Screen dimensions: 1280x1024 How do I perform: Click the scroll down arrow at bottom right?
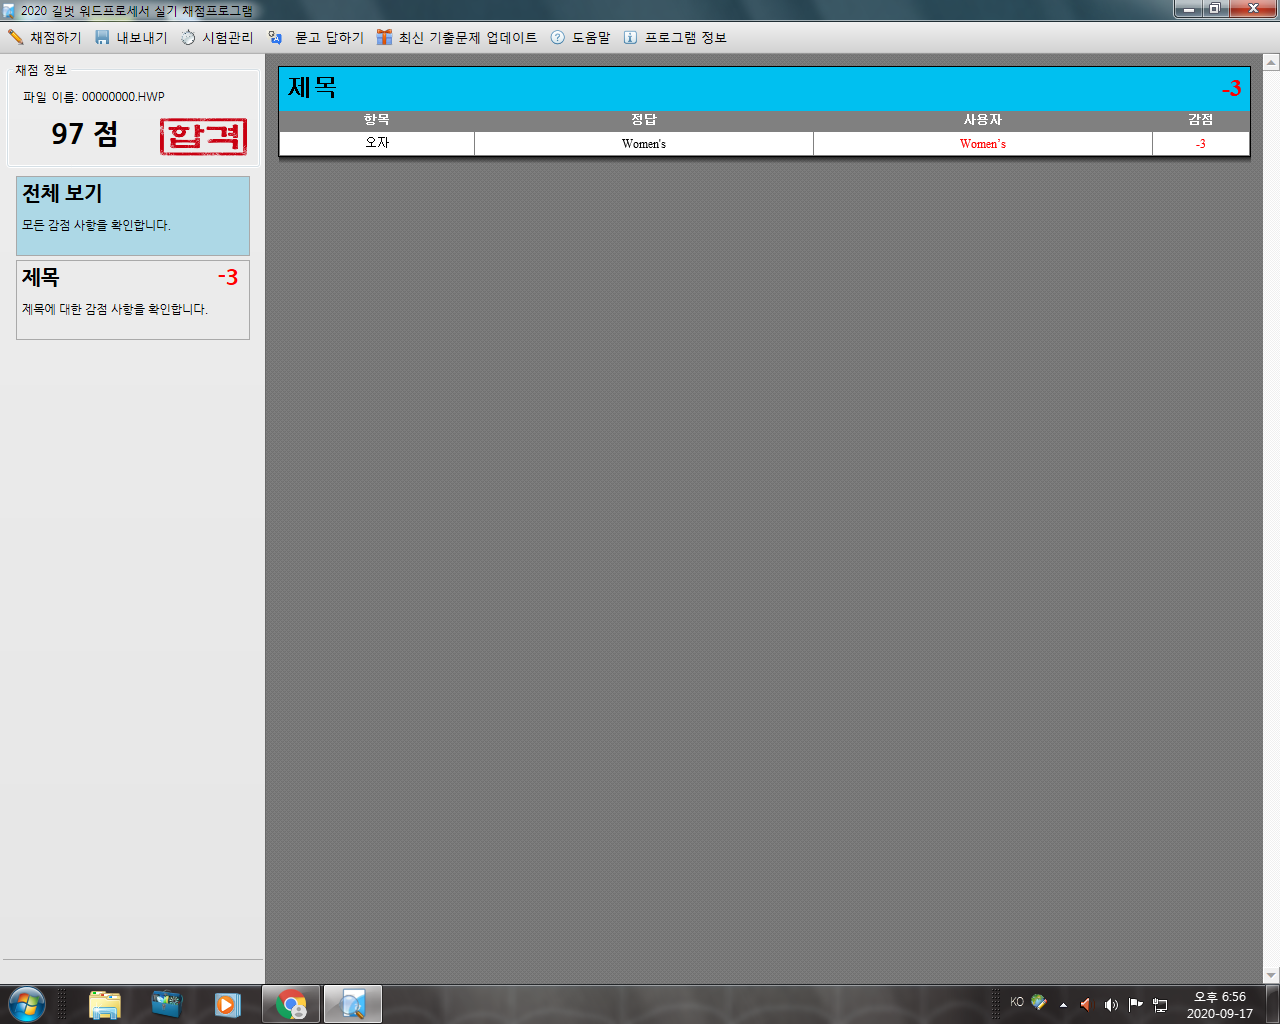(x=1271, y=975)
